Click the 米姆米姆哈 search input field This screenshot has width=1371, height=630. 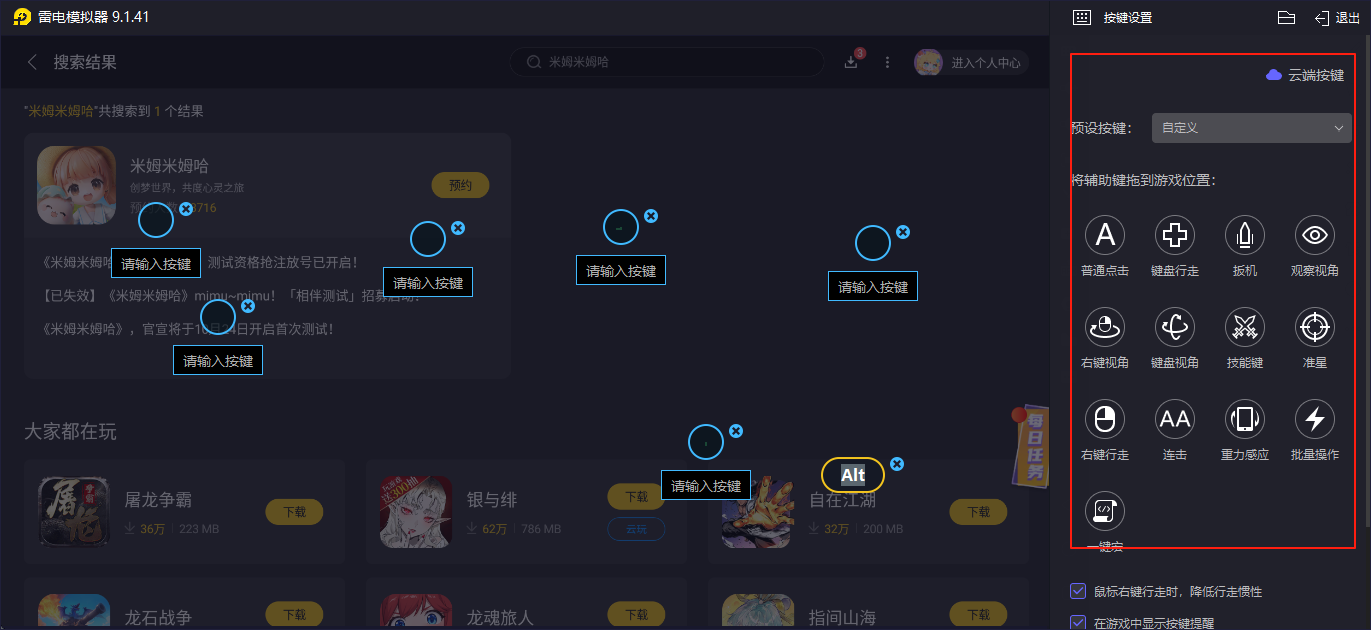[x=667, y=62]
